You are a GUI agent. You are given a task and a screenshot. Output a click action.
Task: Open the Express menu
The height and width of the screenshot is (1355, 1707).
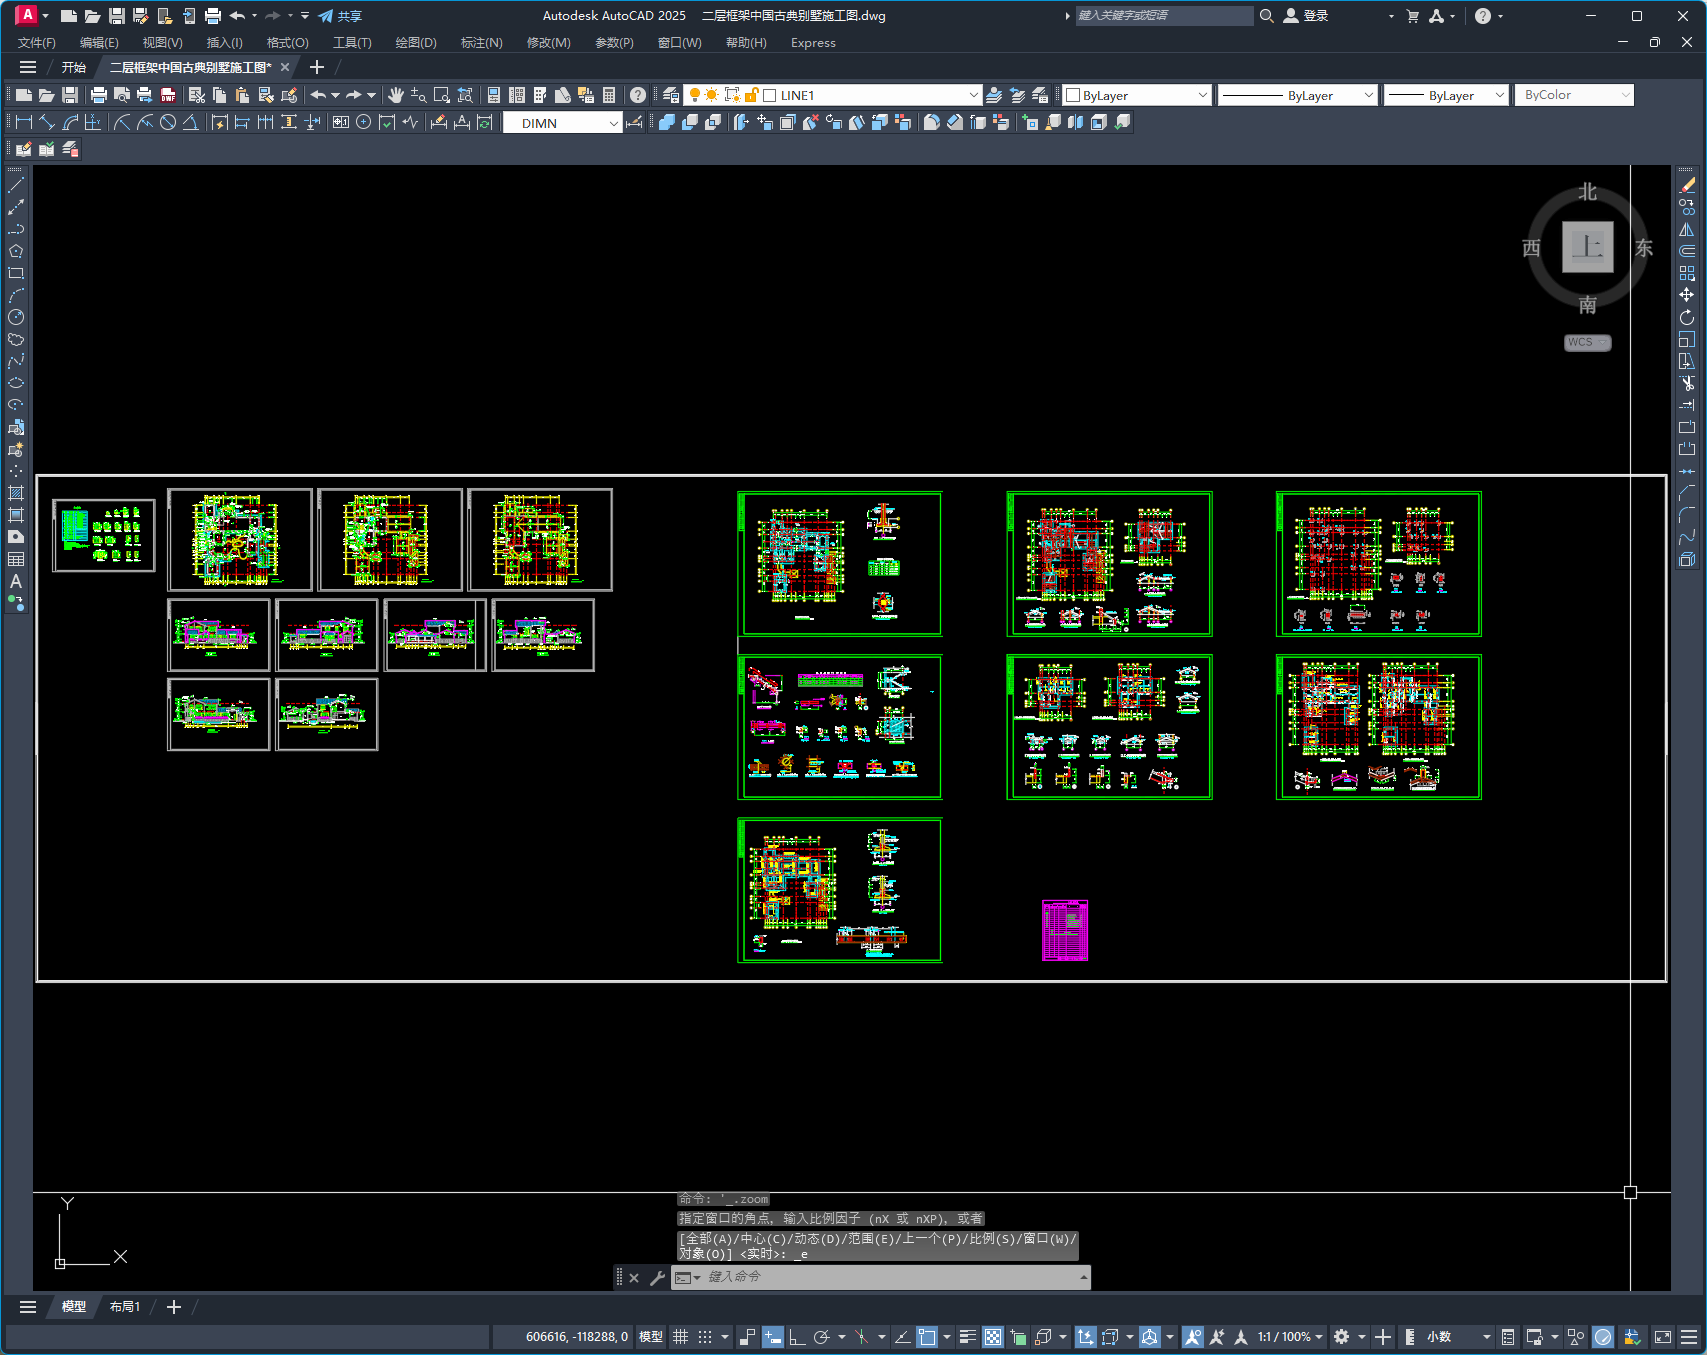[x=813, y=42]
